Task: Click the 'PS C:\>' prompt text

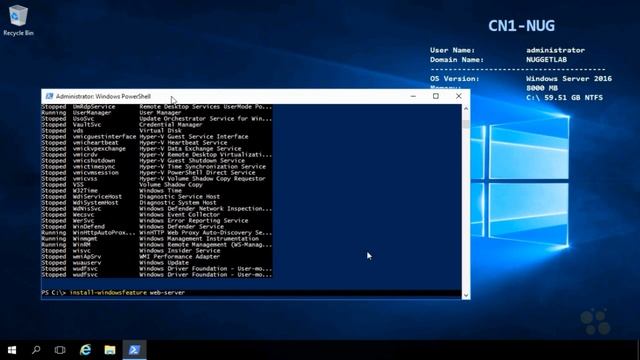Action: click(x=53, y=293)
